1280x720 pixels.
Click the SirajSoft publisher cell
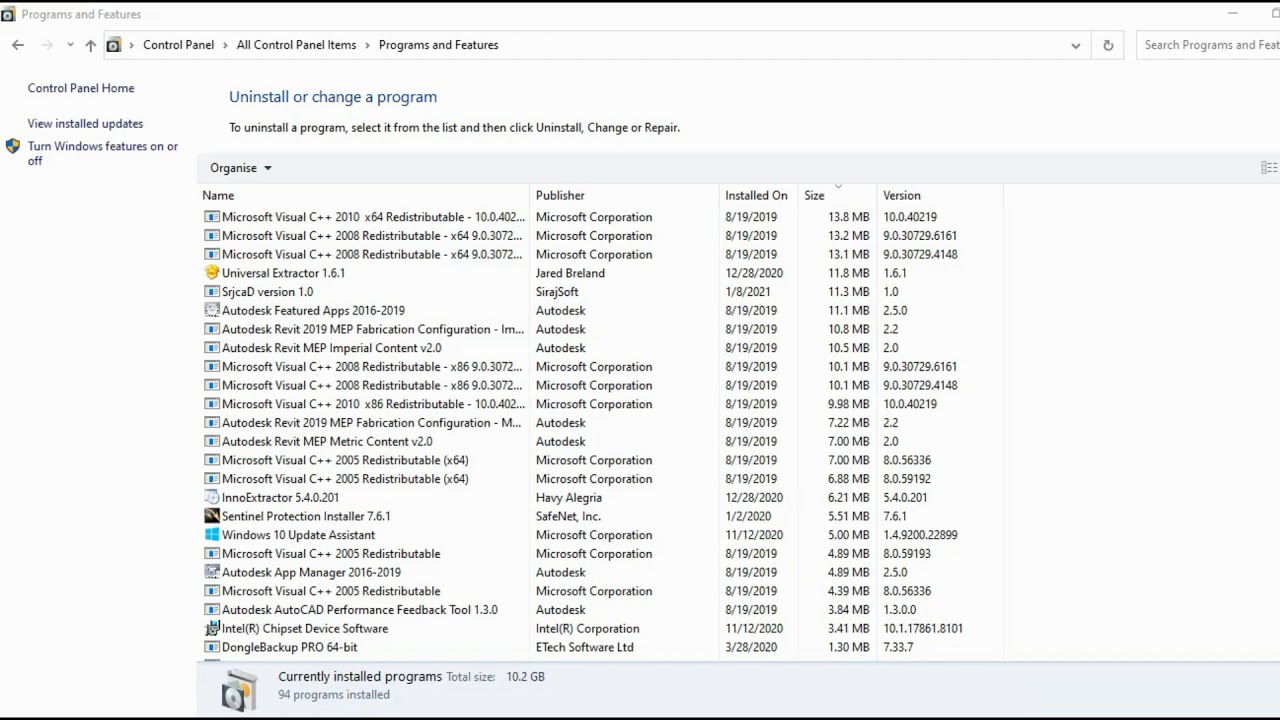557,292
